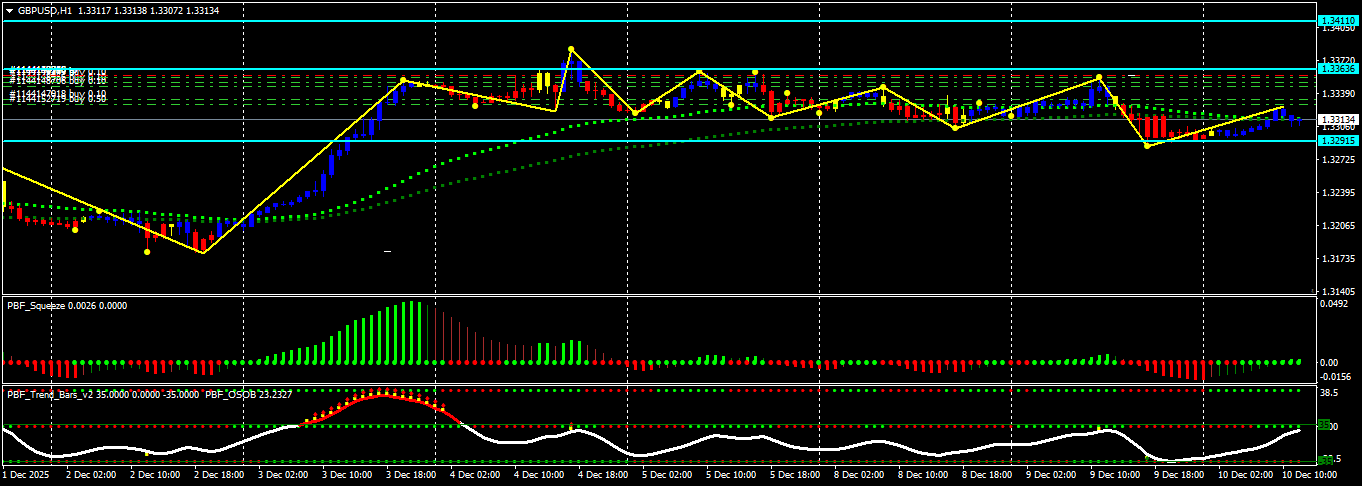The width and height of the screenshot is (1362, 486).
Task: Click price scale value 1.33390
Action: pos(1338,93)
